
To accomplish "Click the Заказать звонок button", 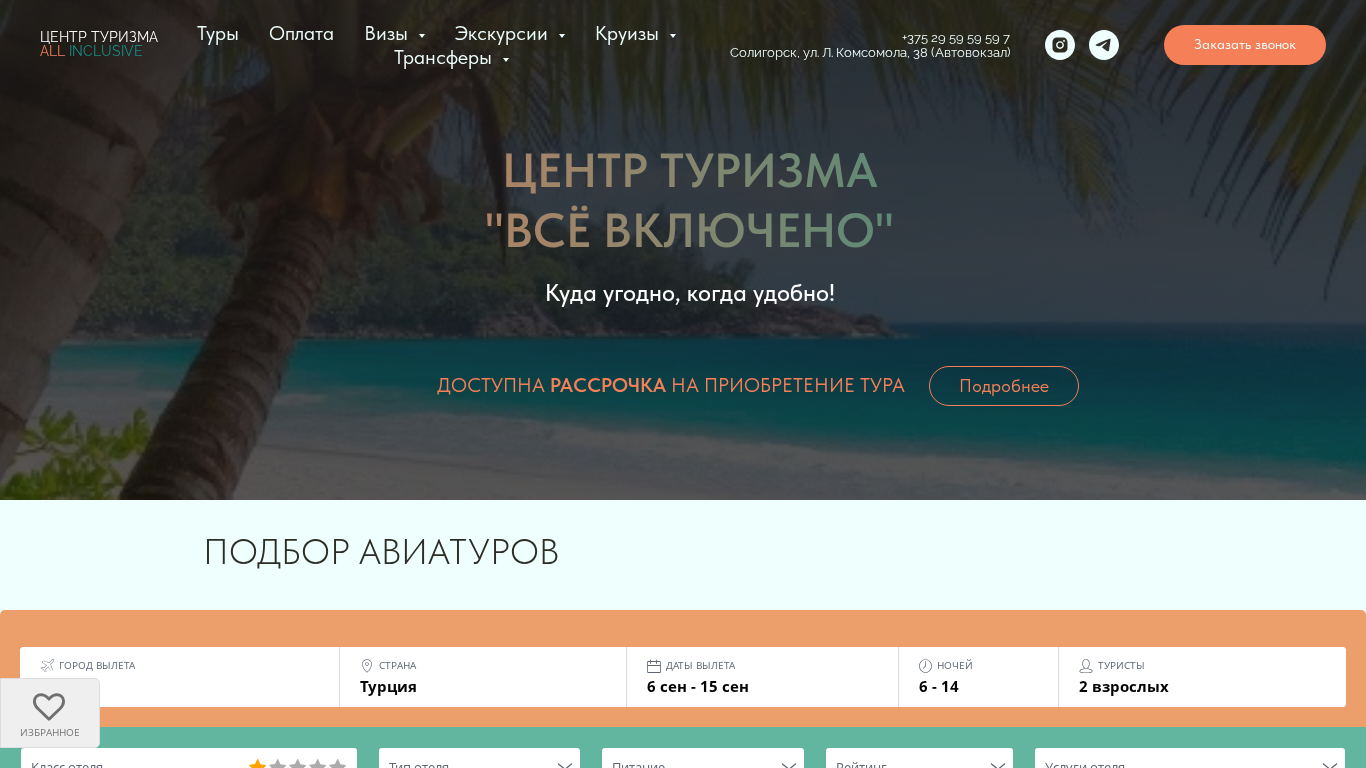I will click(1244, 45).
